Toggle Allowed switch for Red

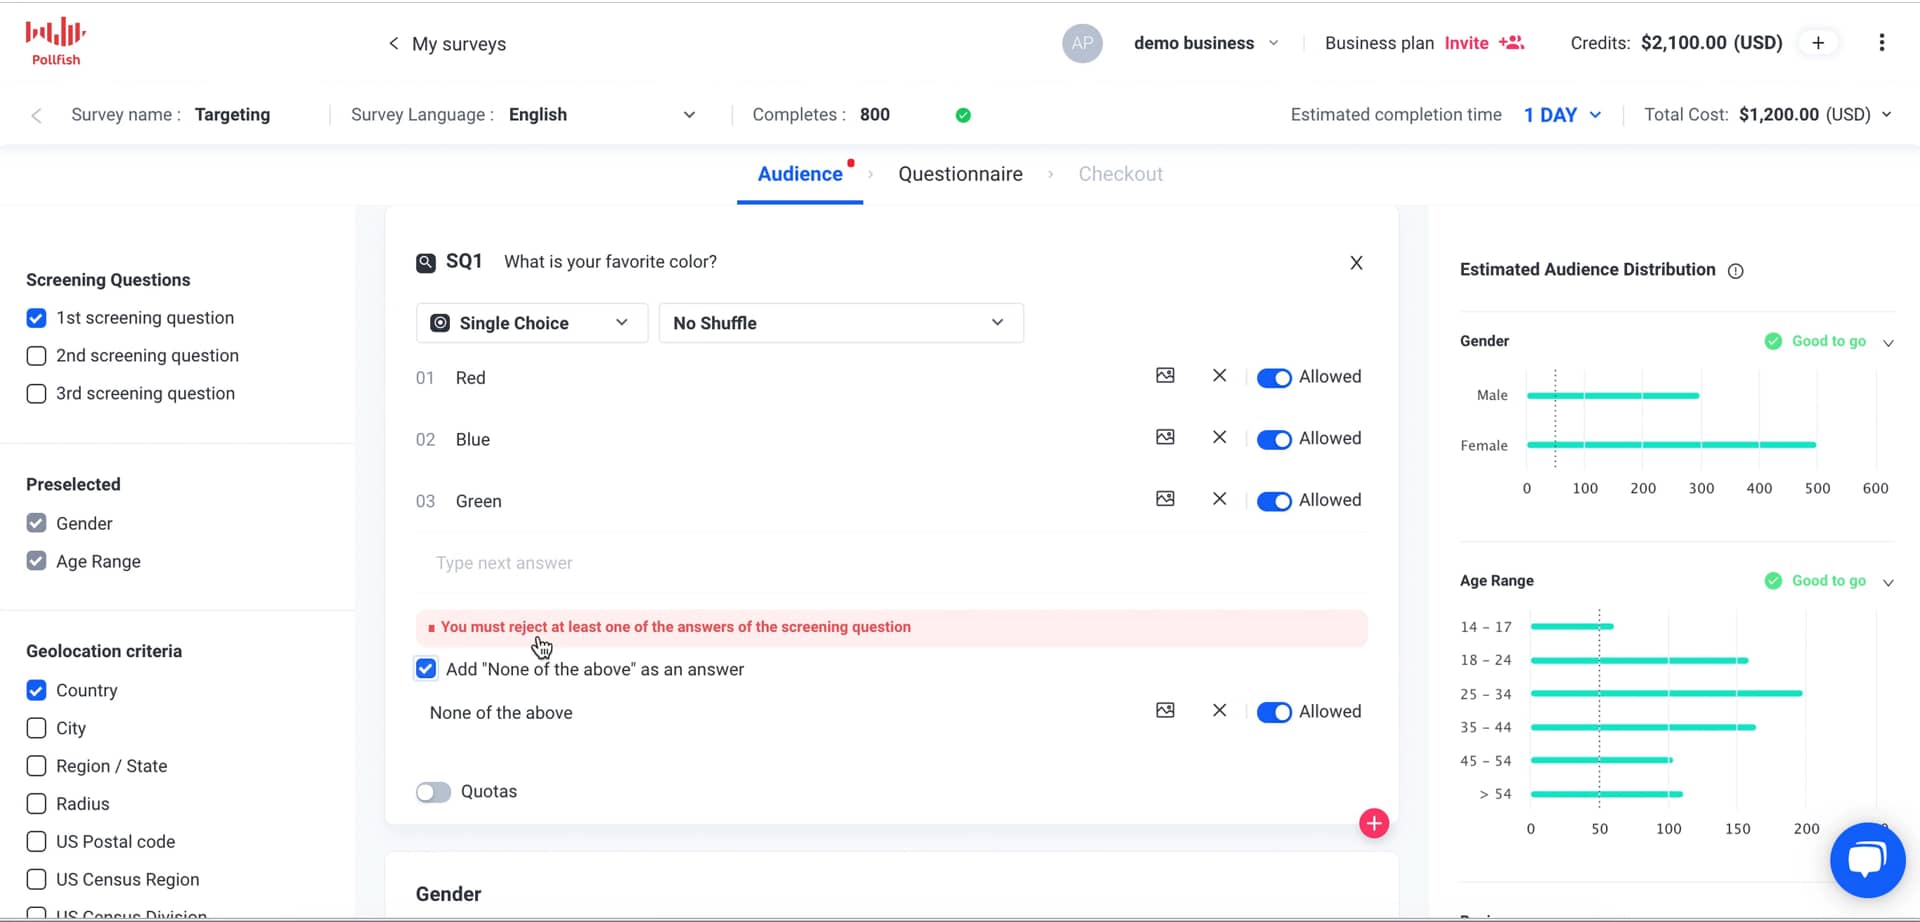coord(1274,378)
